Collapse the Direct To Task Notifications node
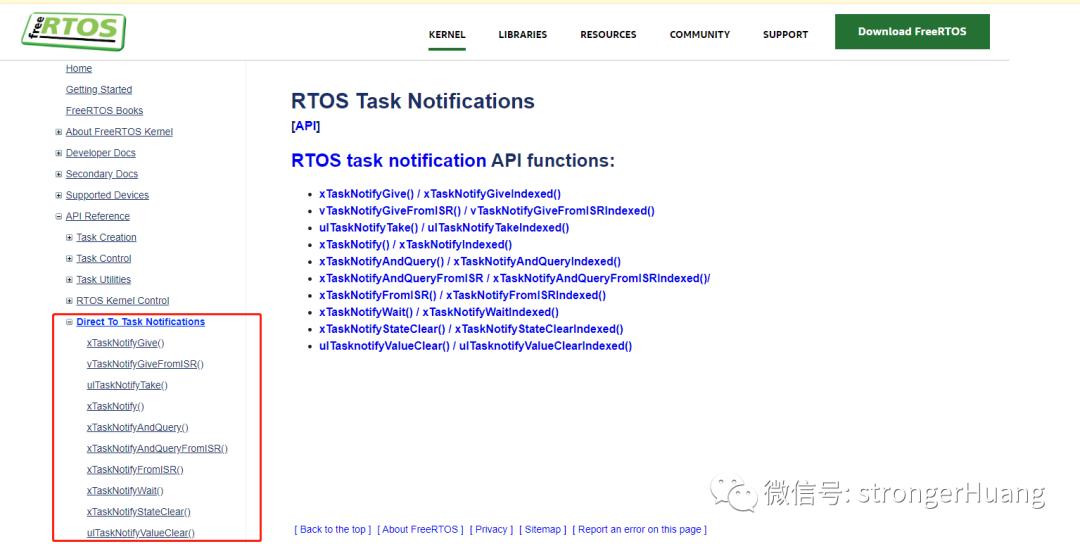The image size is (1080, 544). coord(69,322)
